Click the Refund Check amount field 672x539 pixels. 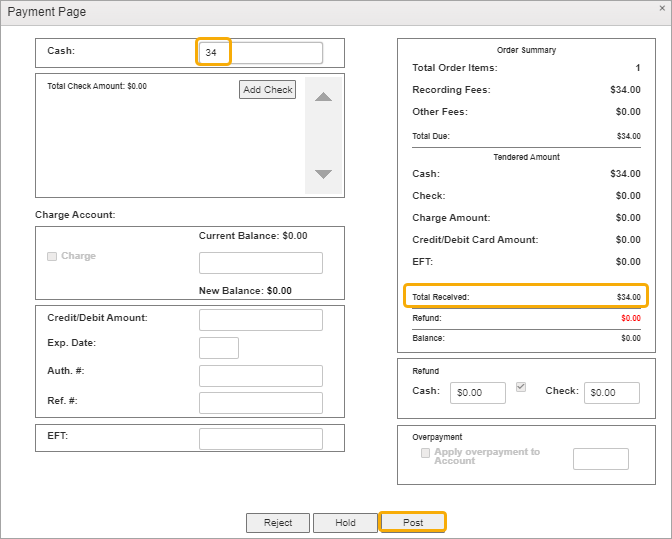[611, 393]
